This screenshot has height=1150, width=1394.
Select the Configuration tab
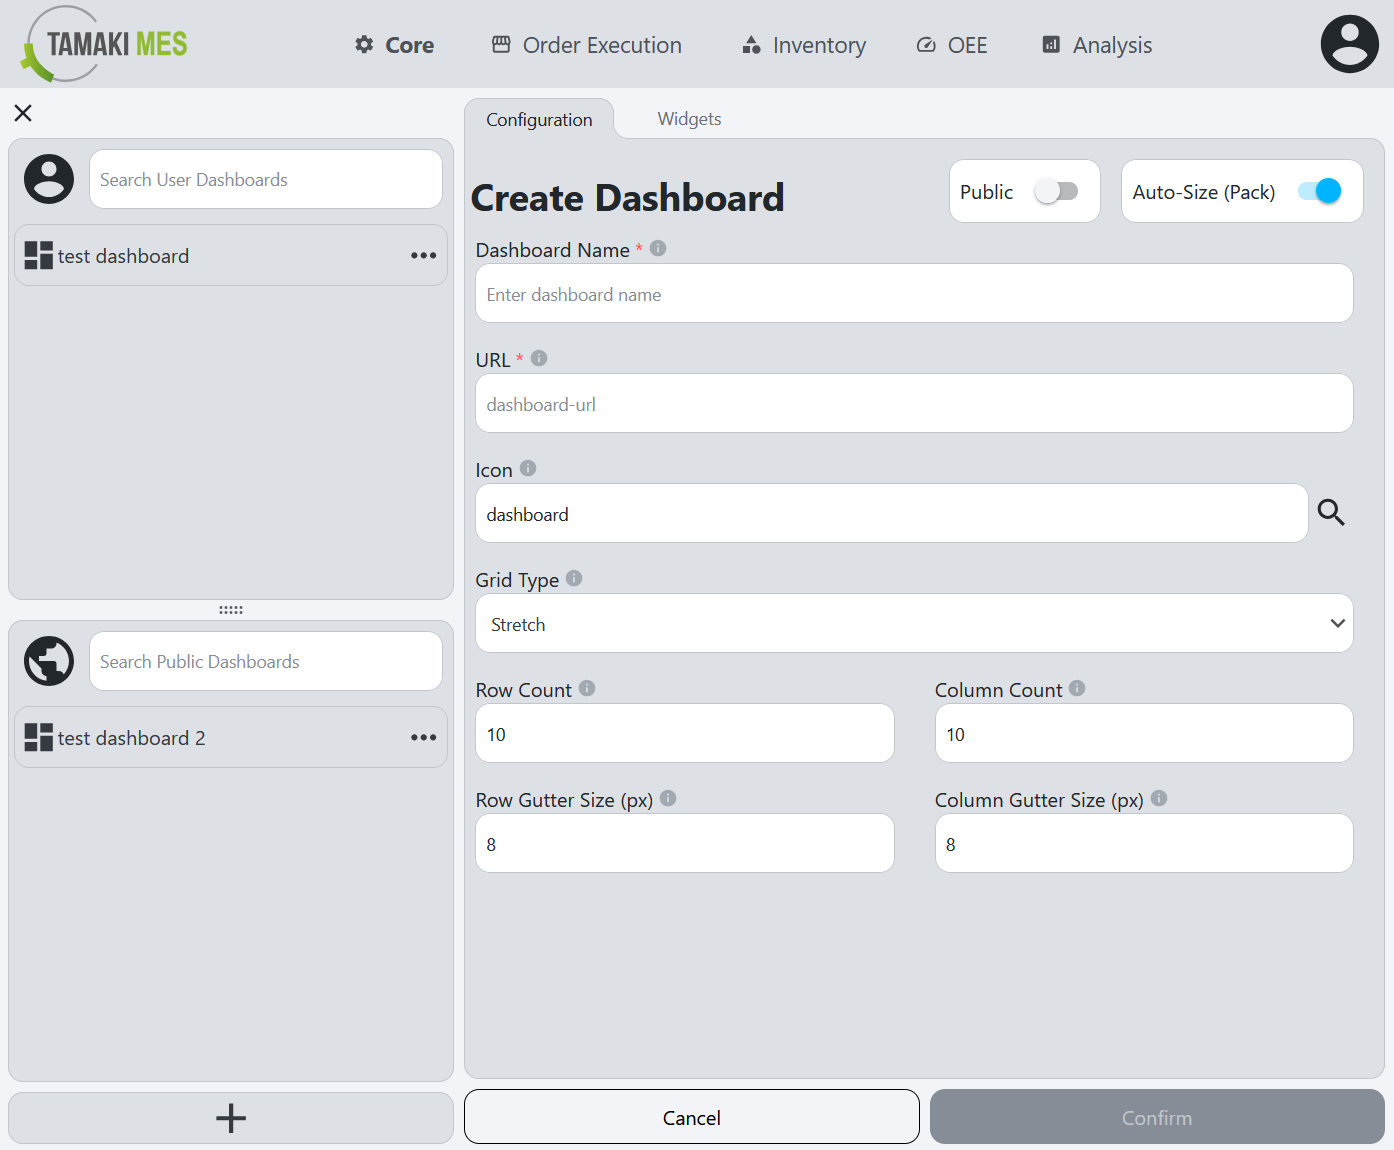[539, 118]
